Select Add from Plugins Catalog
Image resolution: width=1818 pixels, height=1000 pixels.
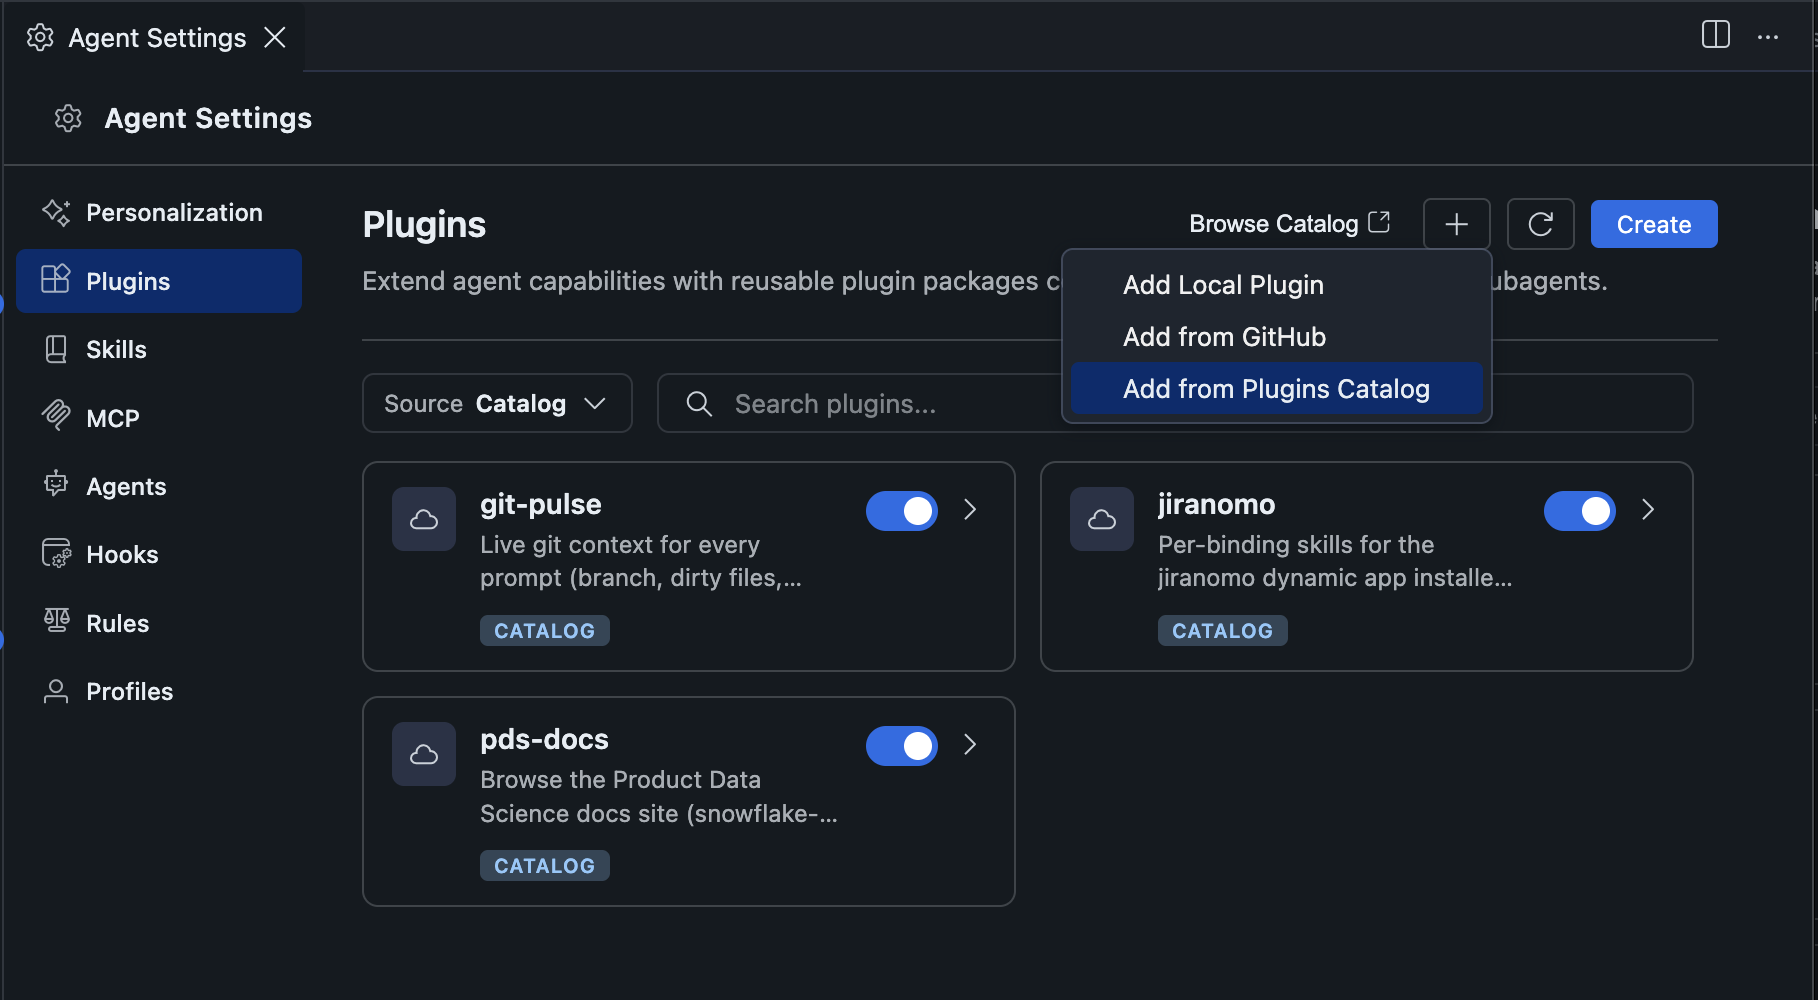click(x=1276, y=389)
